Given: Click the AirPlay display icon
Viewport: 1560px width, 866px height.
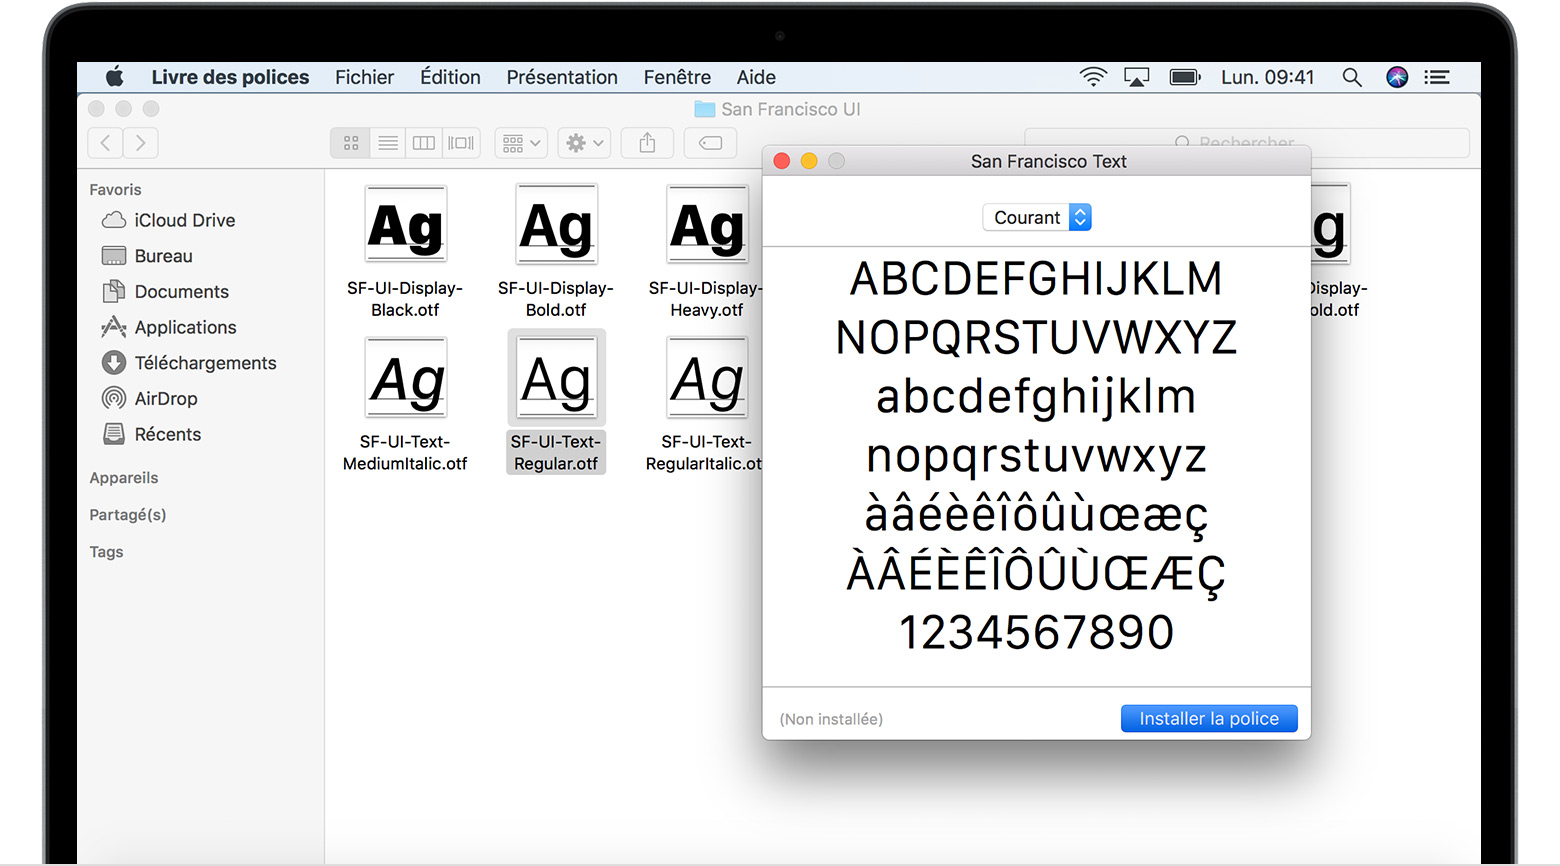Looking at the screenshot, I should pos(1137,77).
